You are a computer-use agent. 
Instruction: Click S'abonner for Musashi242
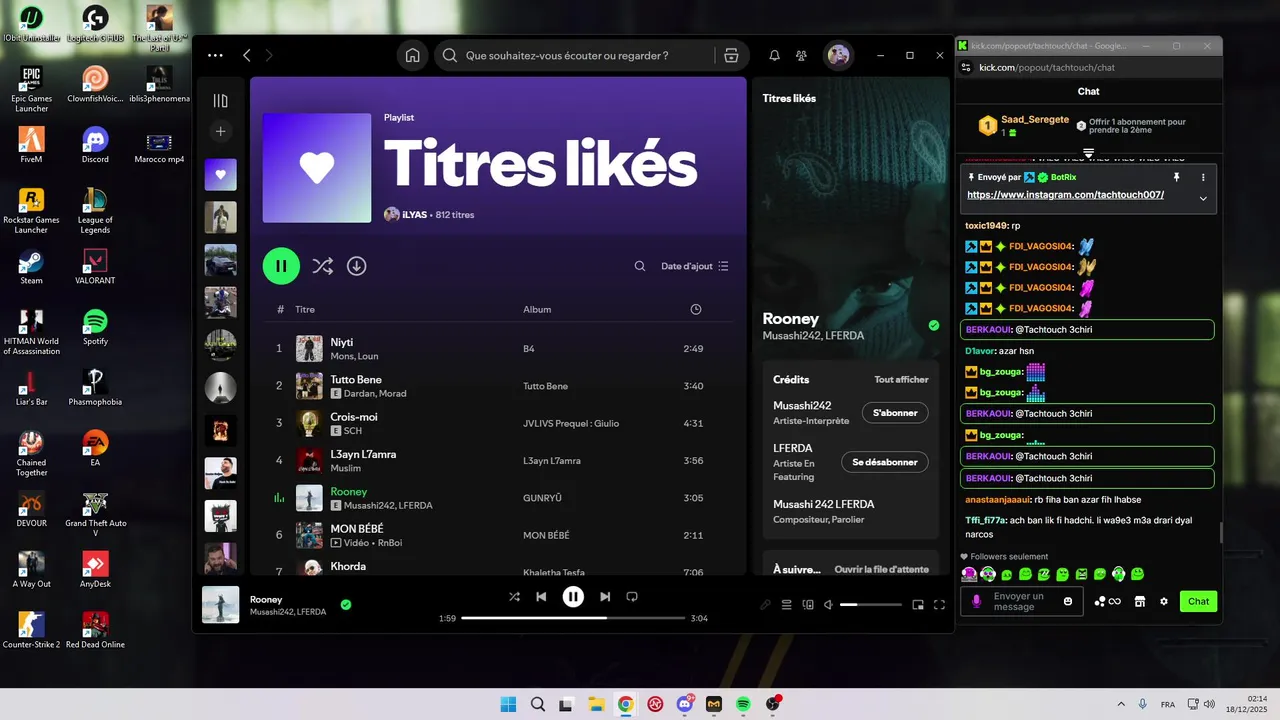click(895, 413)
